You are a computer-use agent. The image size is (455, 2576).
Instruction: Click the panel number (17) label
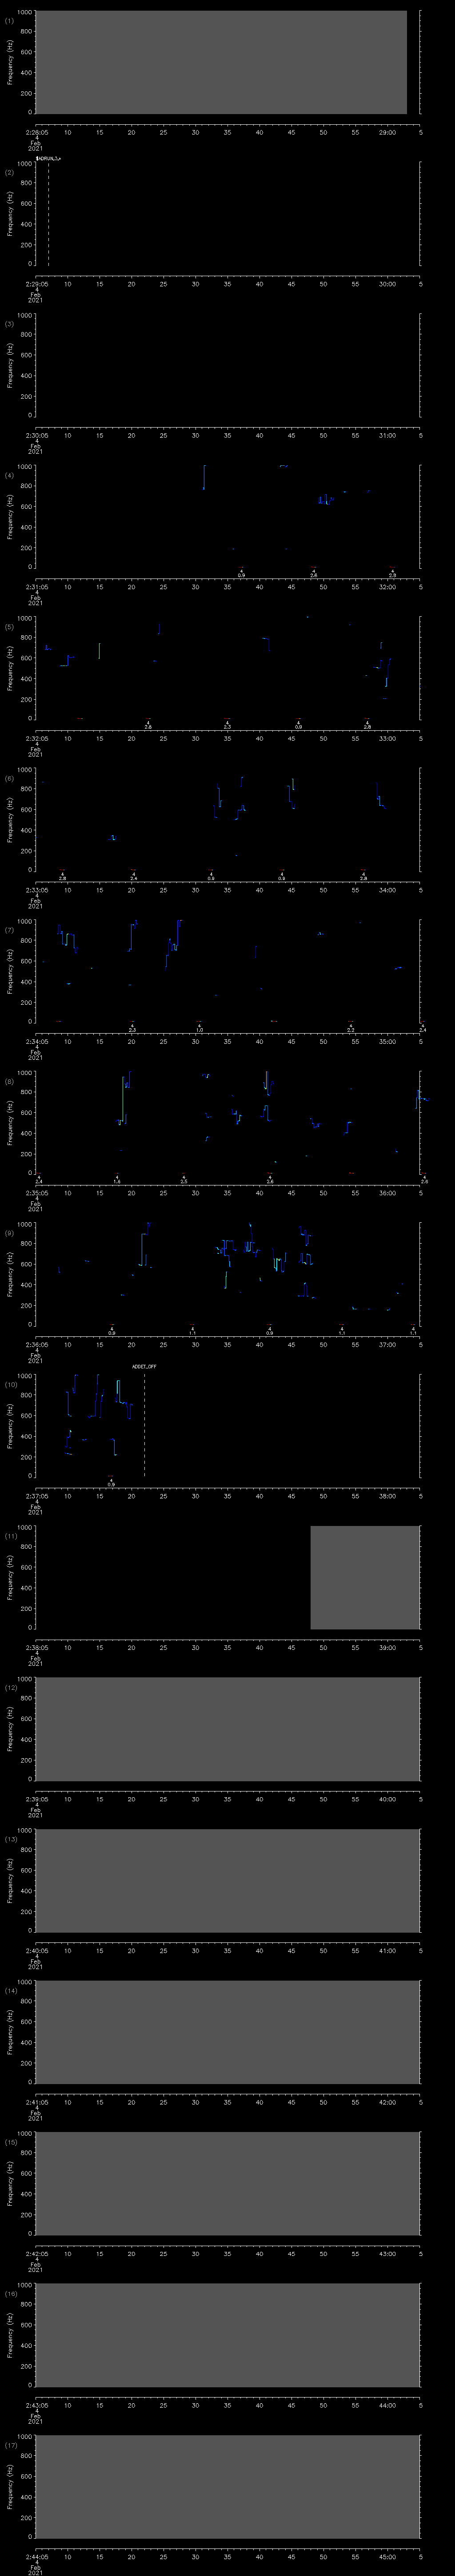click(x=10, y=2446)
